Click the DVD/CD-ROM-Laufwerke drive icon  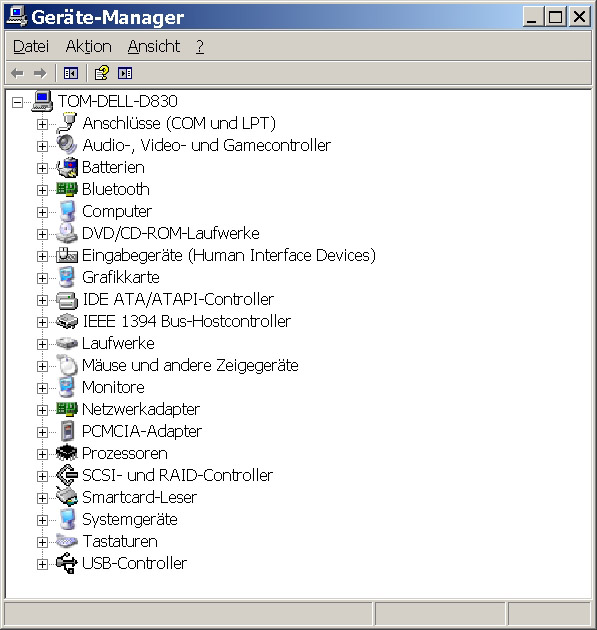pyautogui.click(x=67, y=233)
